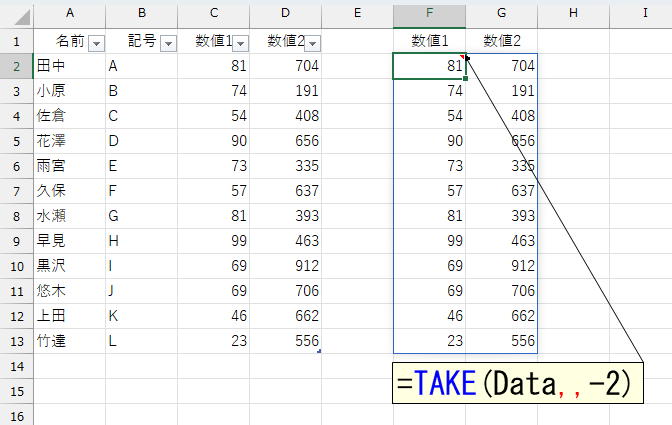Click cell containing 久保
Viewport: 672px width, 425px height.
pos(69,191)
